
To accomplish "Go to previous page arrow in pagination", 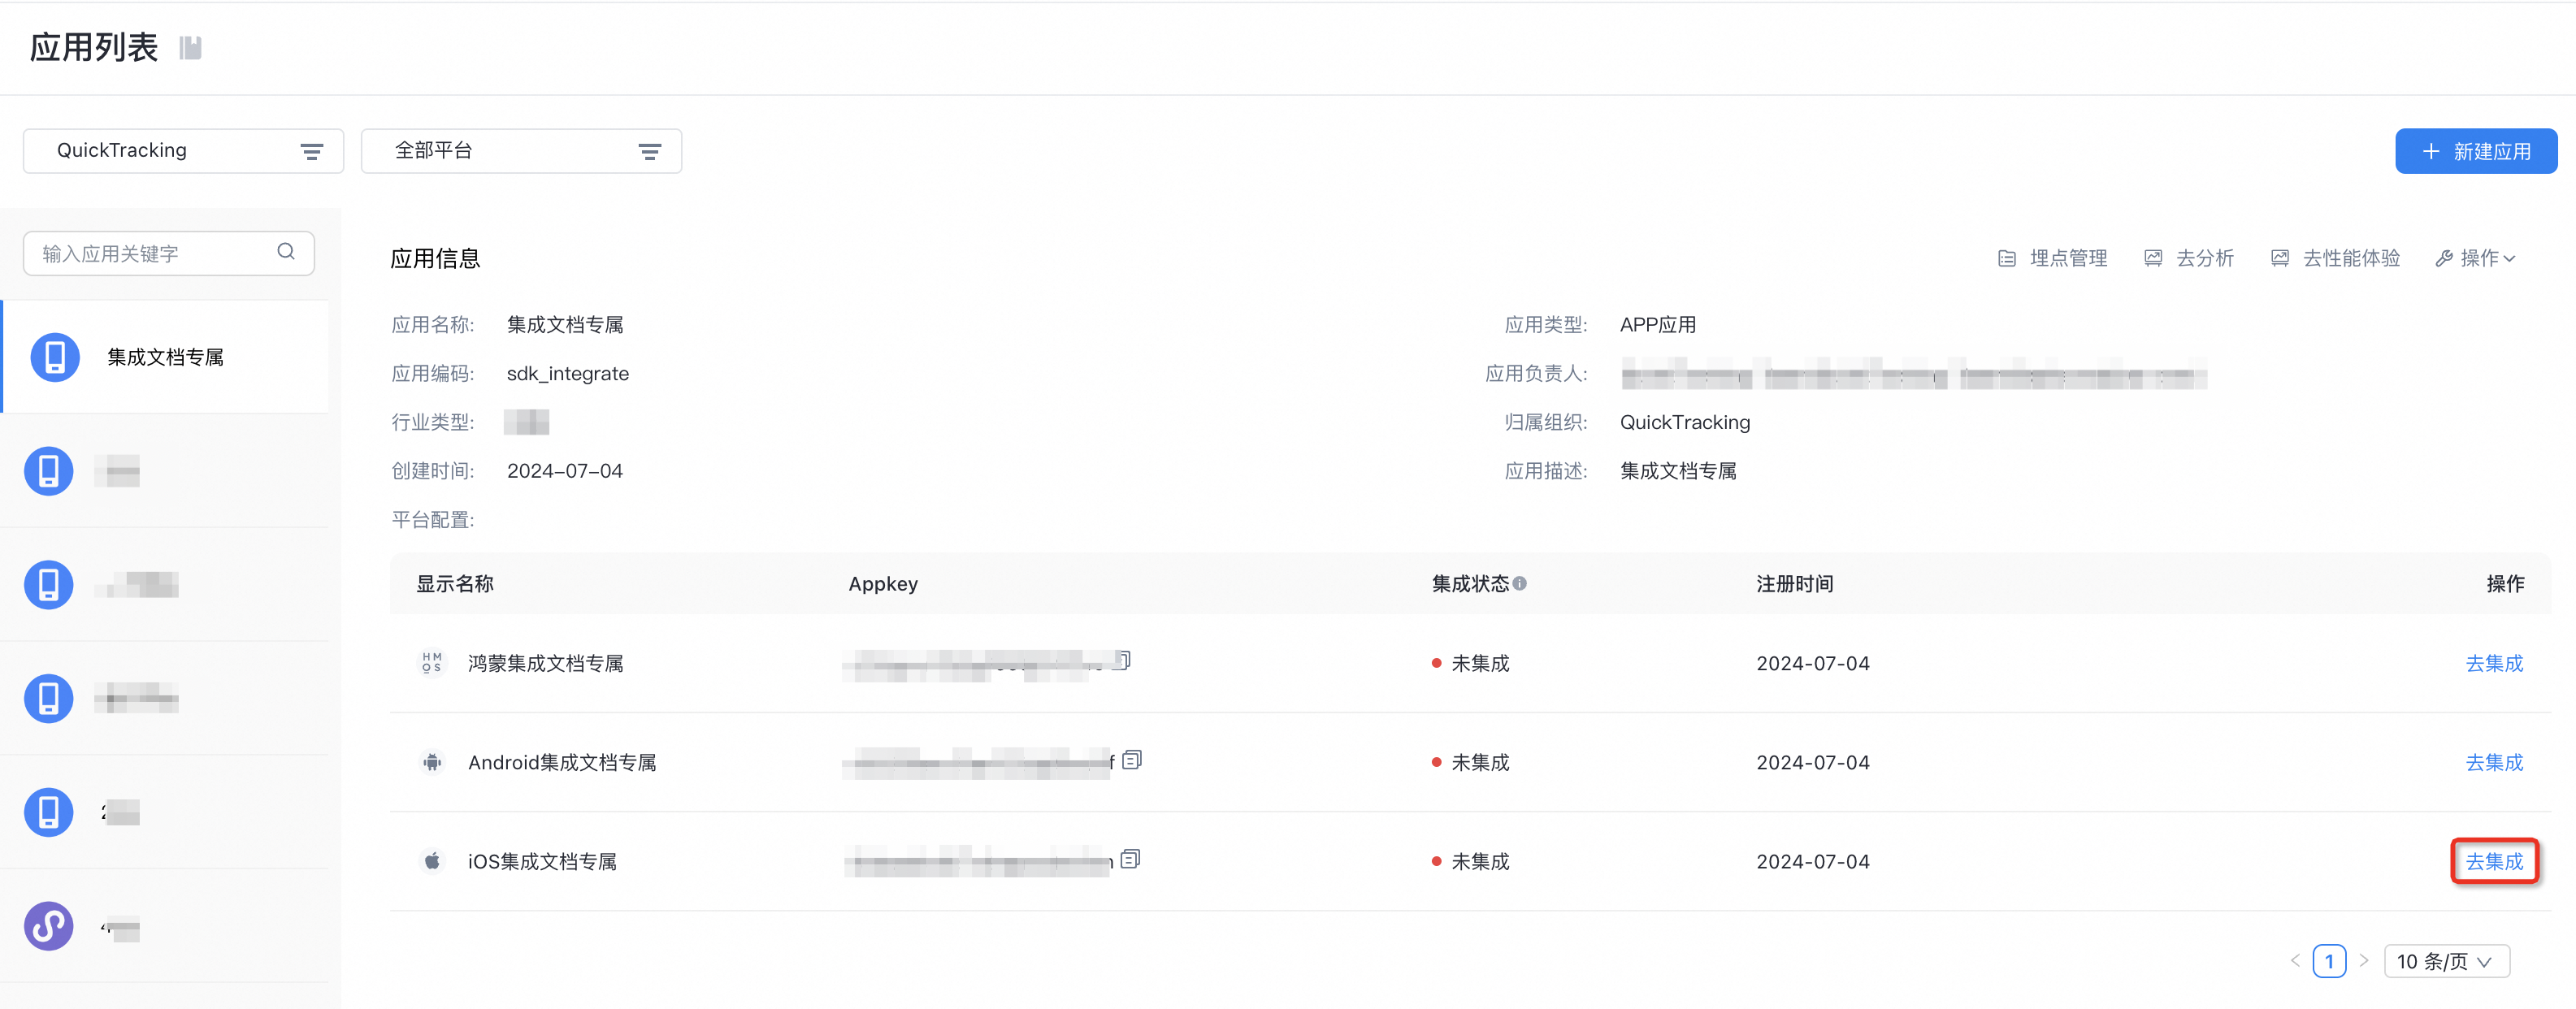I will coord(2295,960).
